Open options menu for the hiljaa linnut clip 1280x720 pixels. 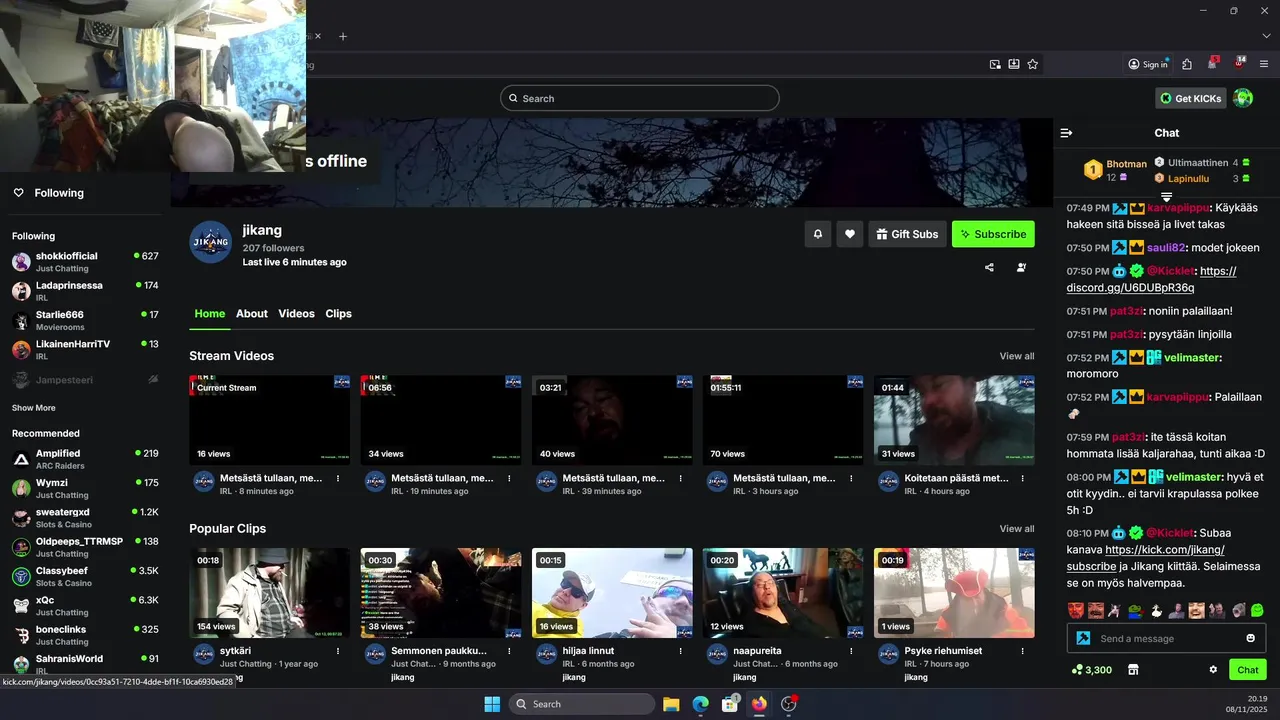[680, 651]
